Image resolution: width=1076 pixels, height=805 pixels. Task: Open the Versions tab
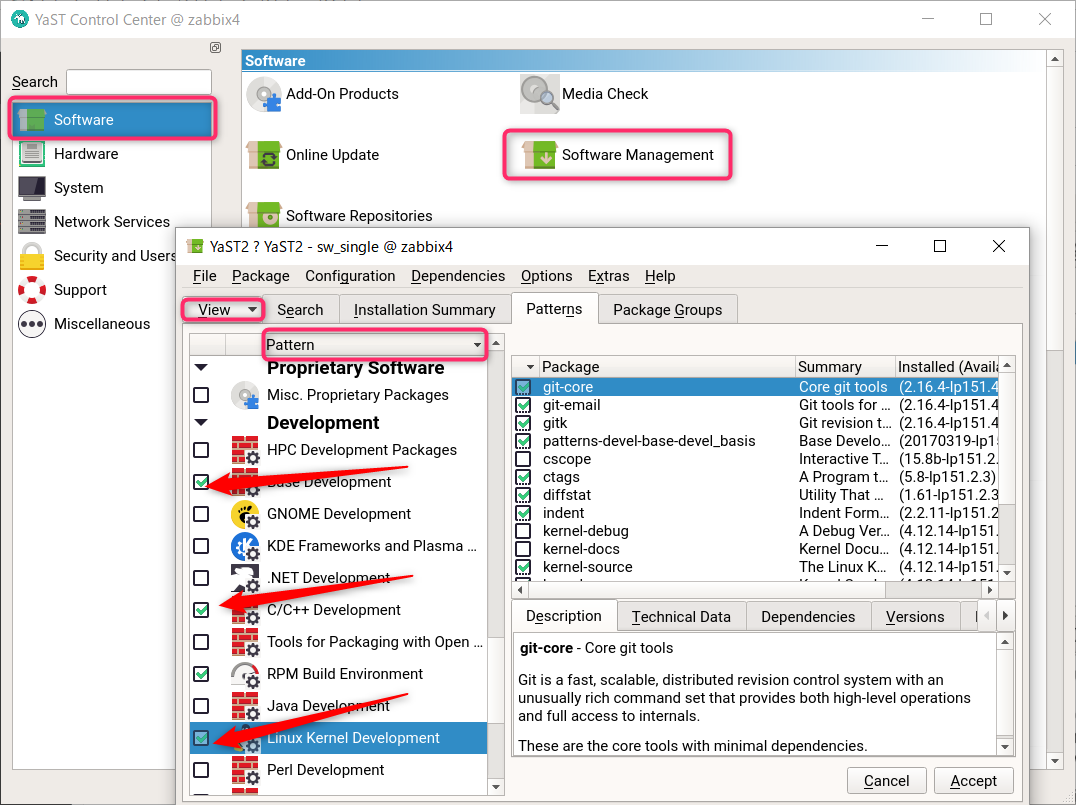(x=915, y=617)
